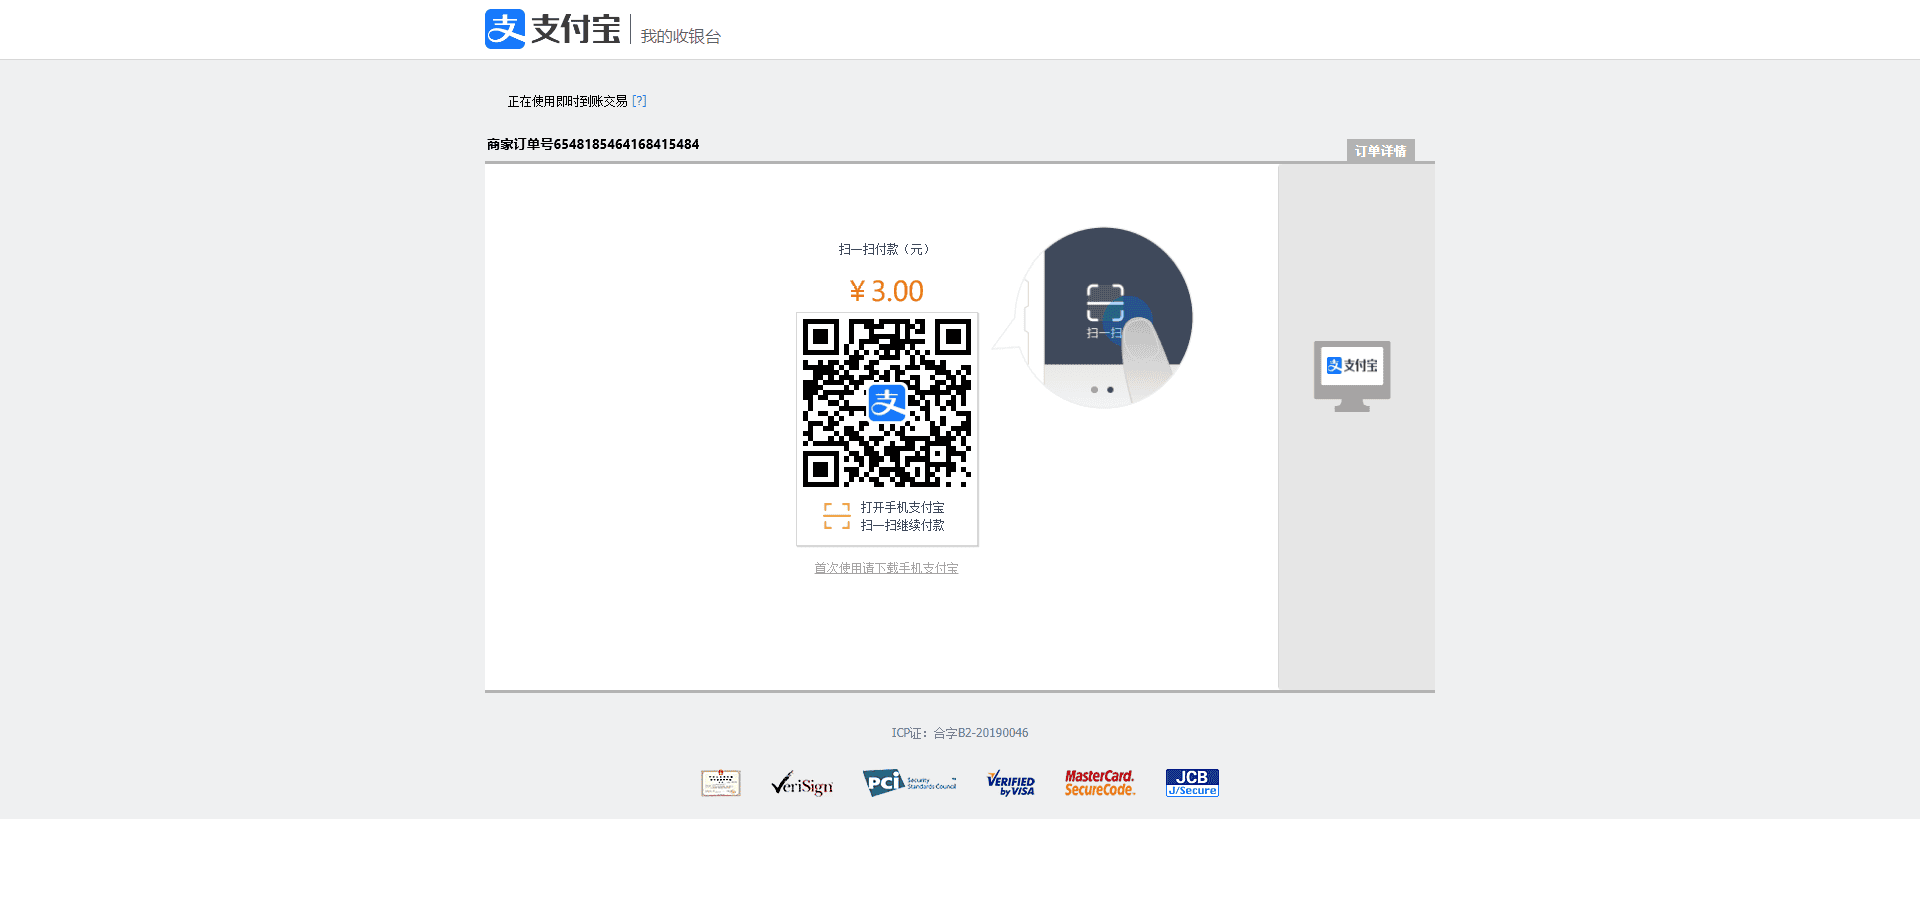Click the 我的收银台 header text
1920x910 pixels.
coord(680,36)
